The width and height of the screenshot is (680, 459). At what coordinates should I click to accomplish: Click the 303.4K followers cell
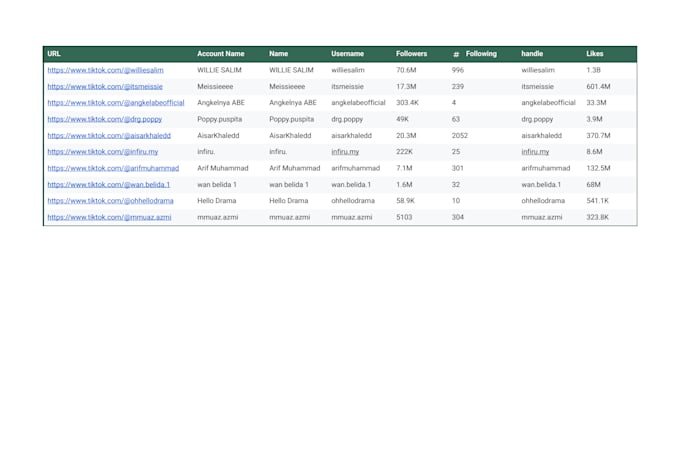(407, 103)
